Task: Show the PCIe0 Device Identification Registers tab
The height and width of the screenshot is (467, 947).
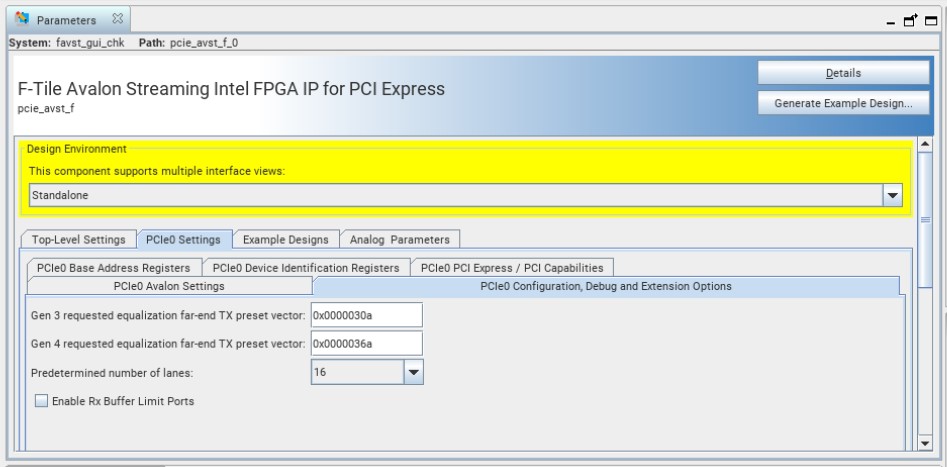Action: coord(306,267)
